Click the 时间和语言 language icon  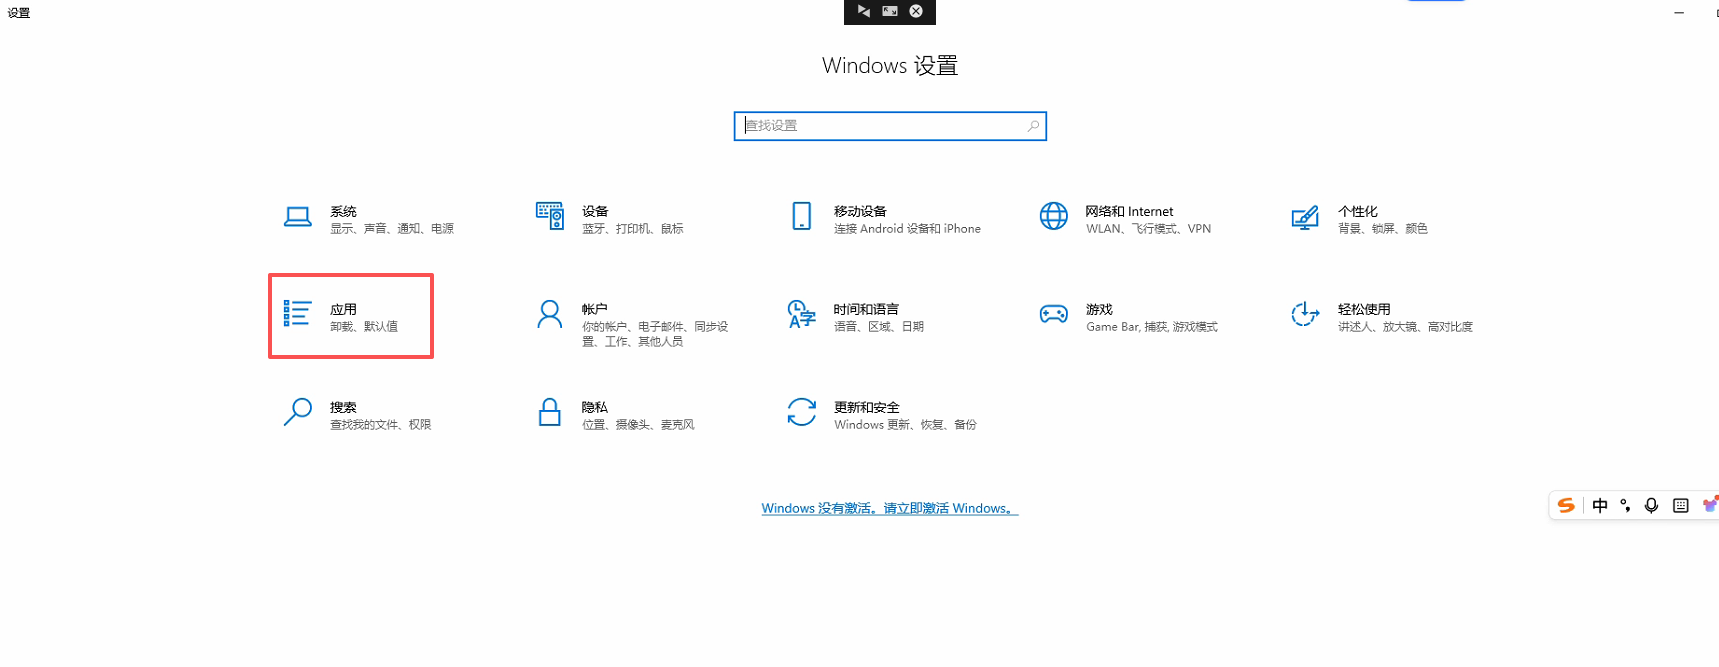pos(802,314)
